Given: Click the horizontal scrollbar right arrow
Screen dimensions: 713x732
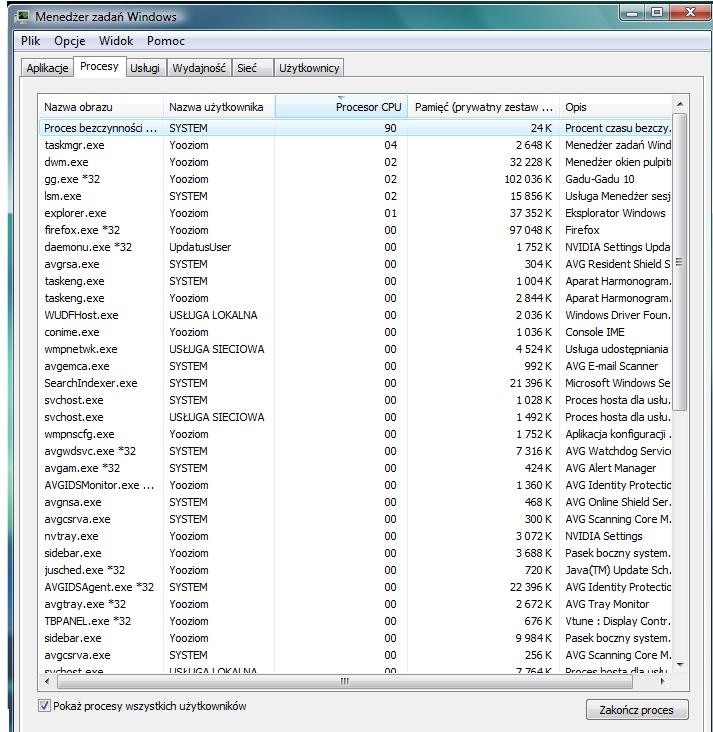Looking at the screenshot, I should click(x=662, y=681).
